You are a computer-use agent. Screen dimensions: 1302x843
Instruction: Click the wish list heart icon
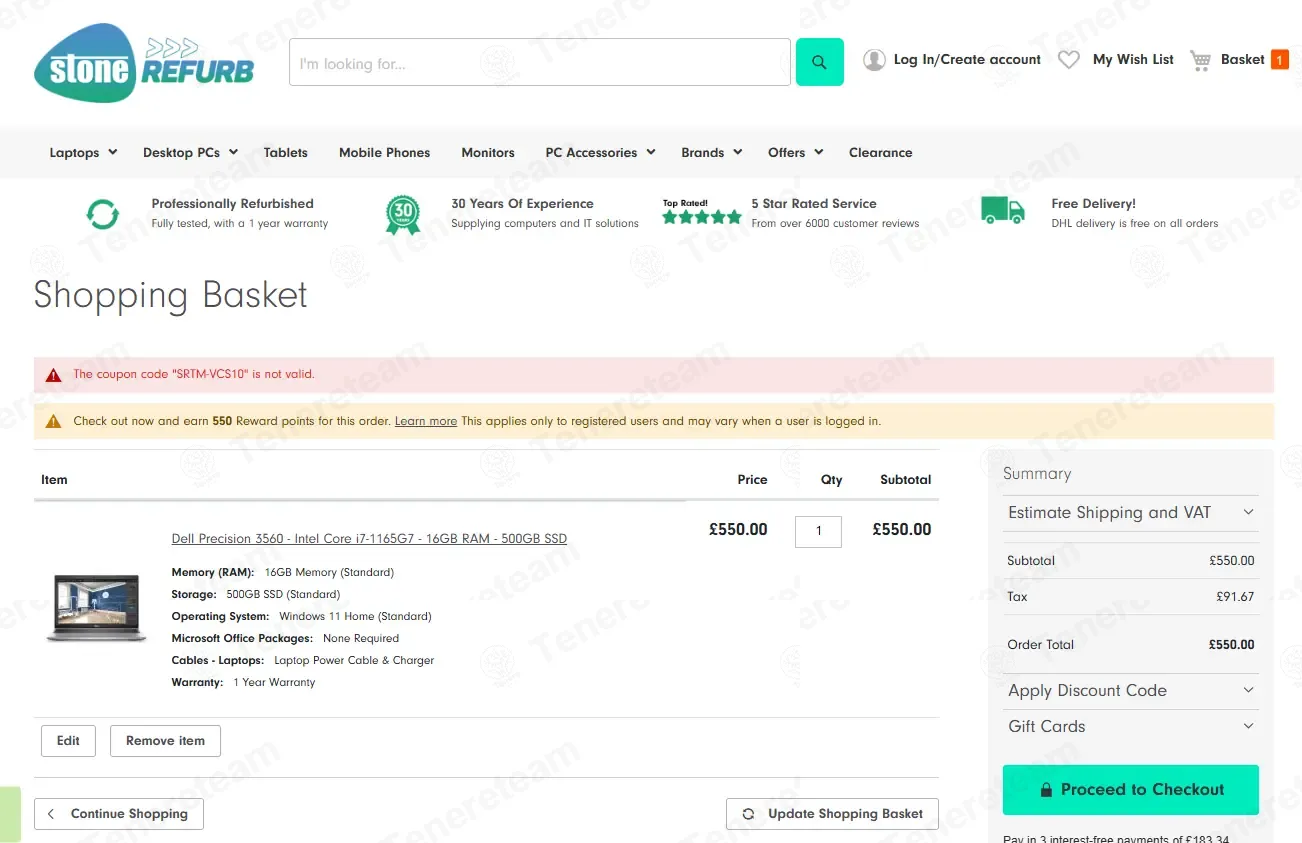pos(1069,60)
